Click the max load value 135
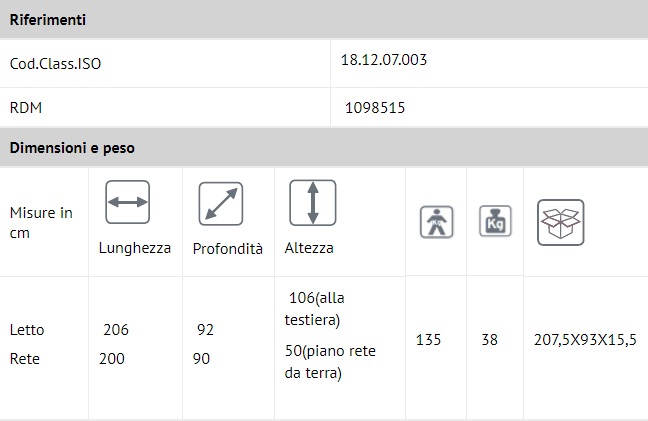 (428, 339)
